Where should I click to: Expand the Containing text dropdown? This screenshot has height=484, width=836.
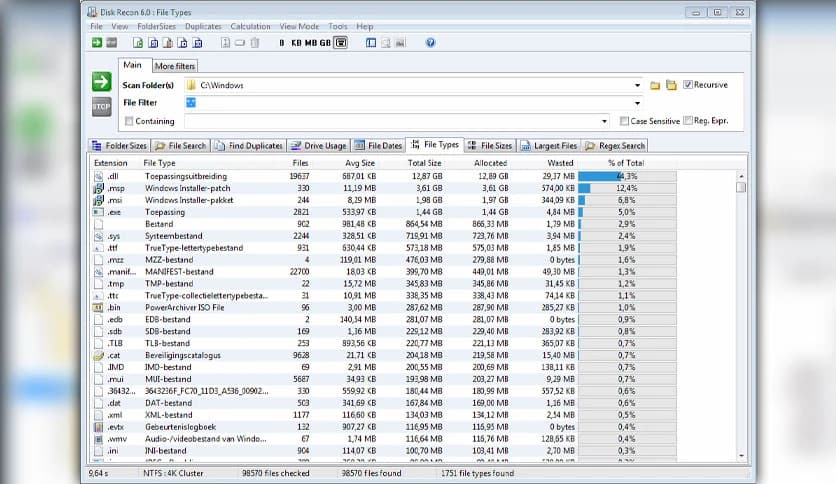604,122
